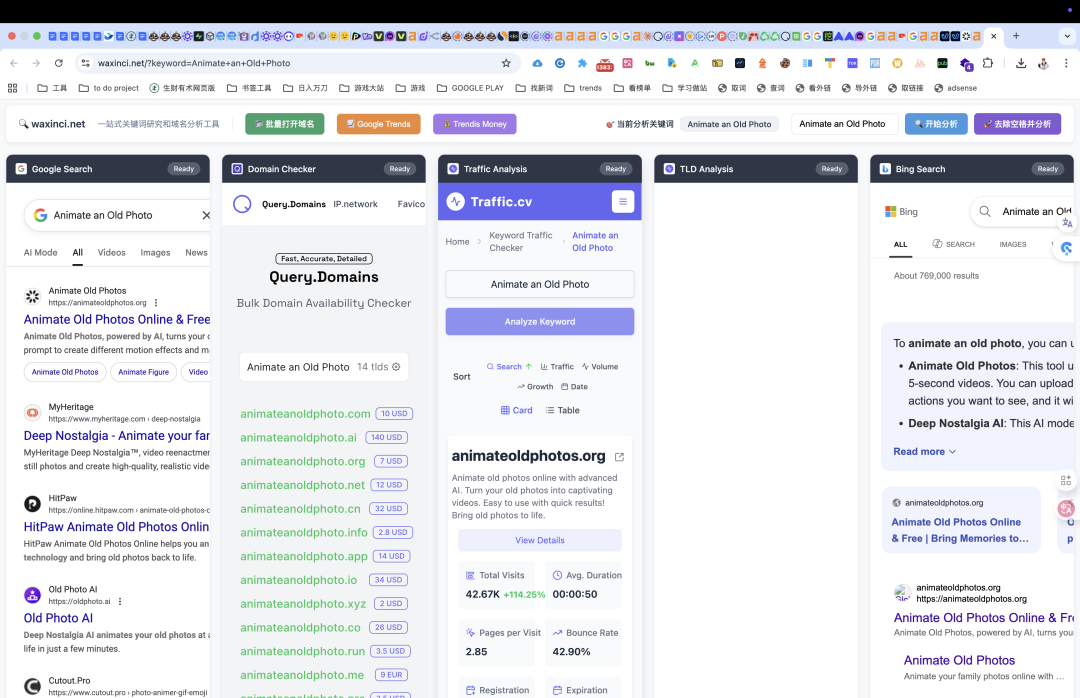Clear Google search box with X icon
The width and height of the screenshot is (1080, 698).
206,215
